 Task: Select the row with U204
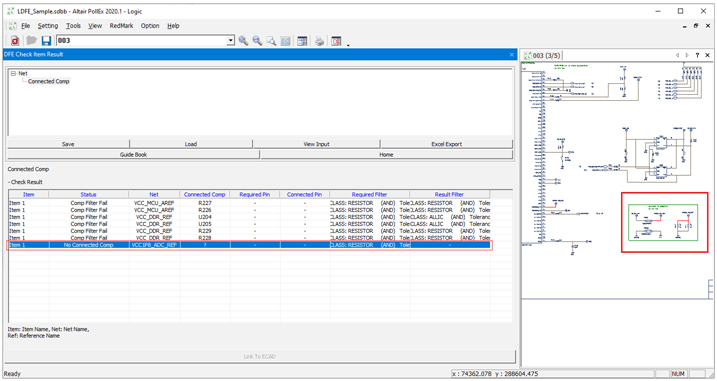(x=249, y=217)
